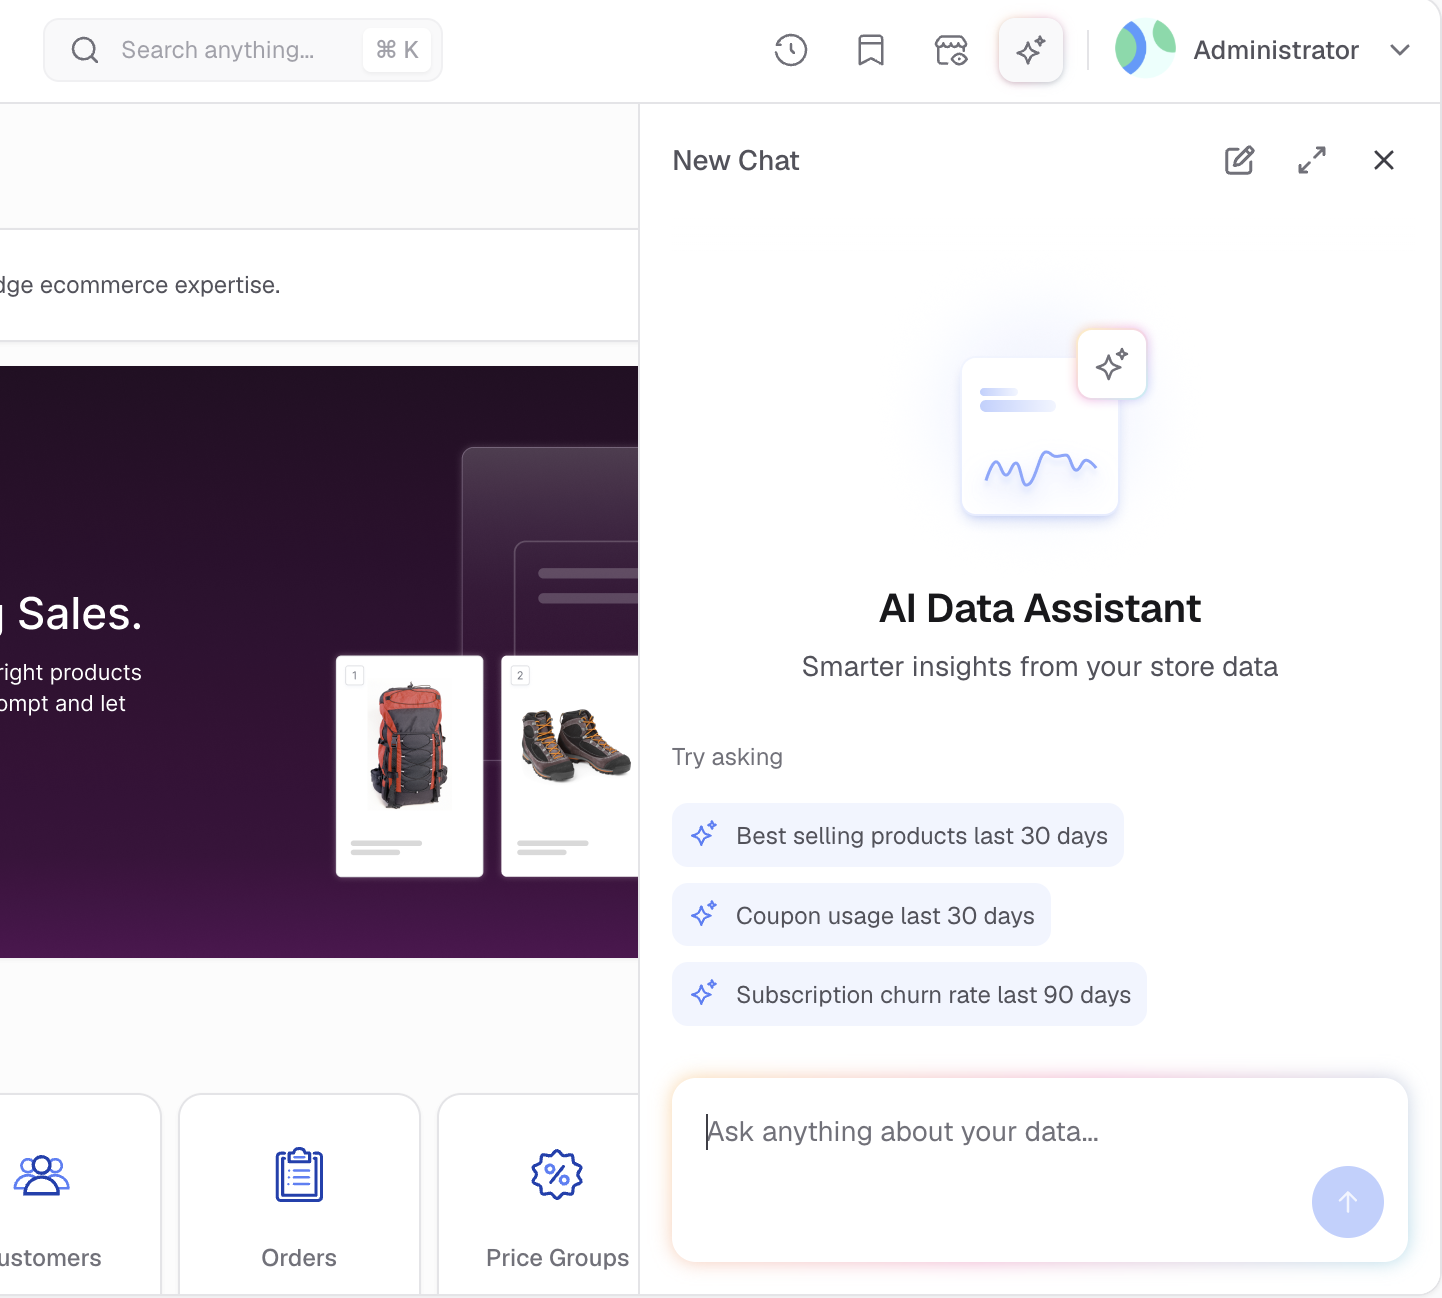Click the AI Data Assistant heading
This screenshot has width=1442, height=1298.
1040,608
